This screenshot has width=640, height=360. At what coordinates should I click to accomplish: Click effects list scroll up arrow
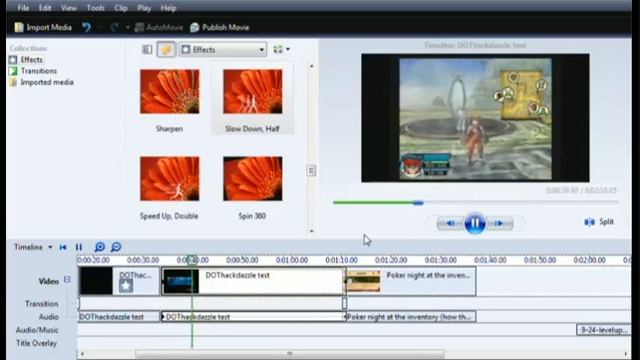click(x=311, y=66)
